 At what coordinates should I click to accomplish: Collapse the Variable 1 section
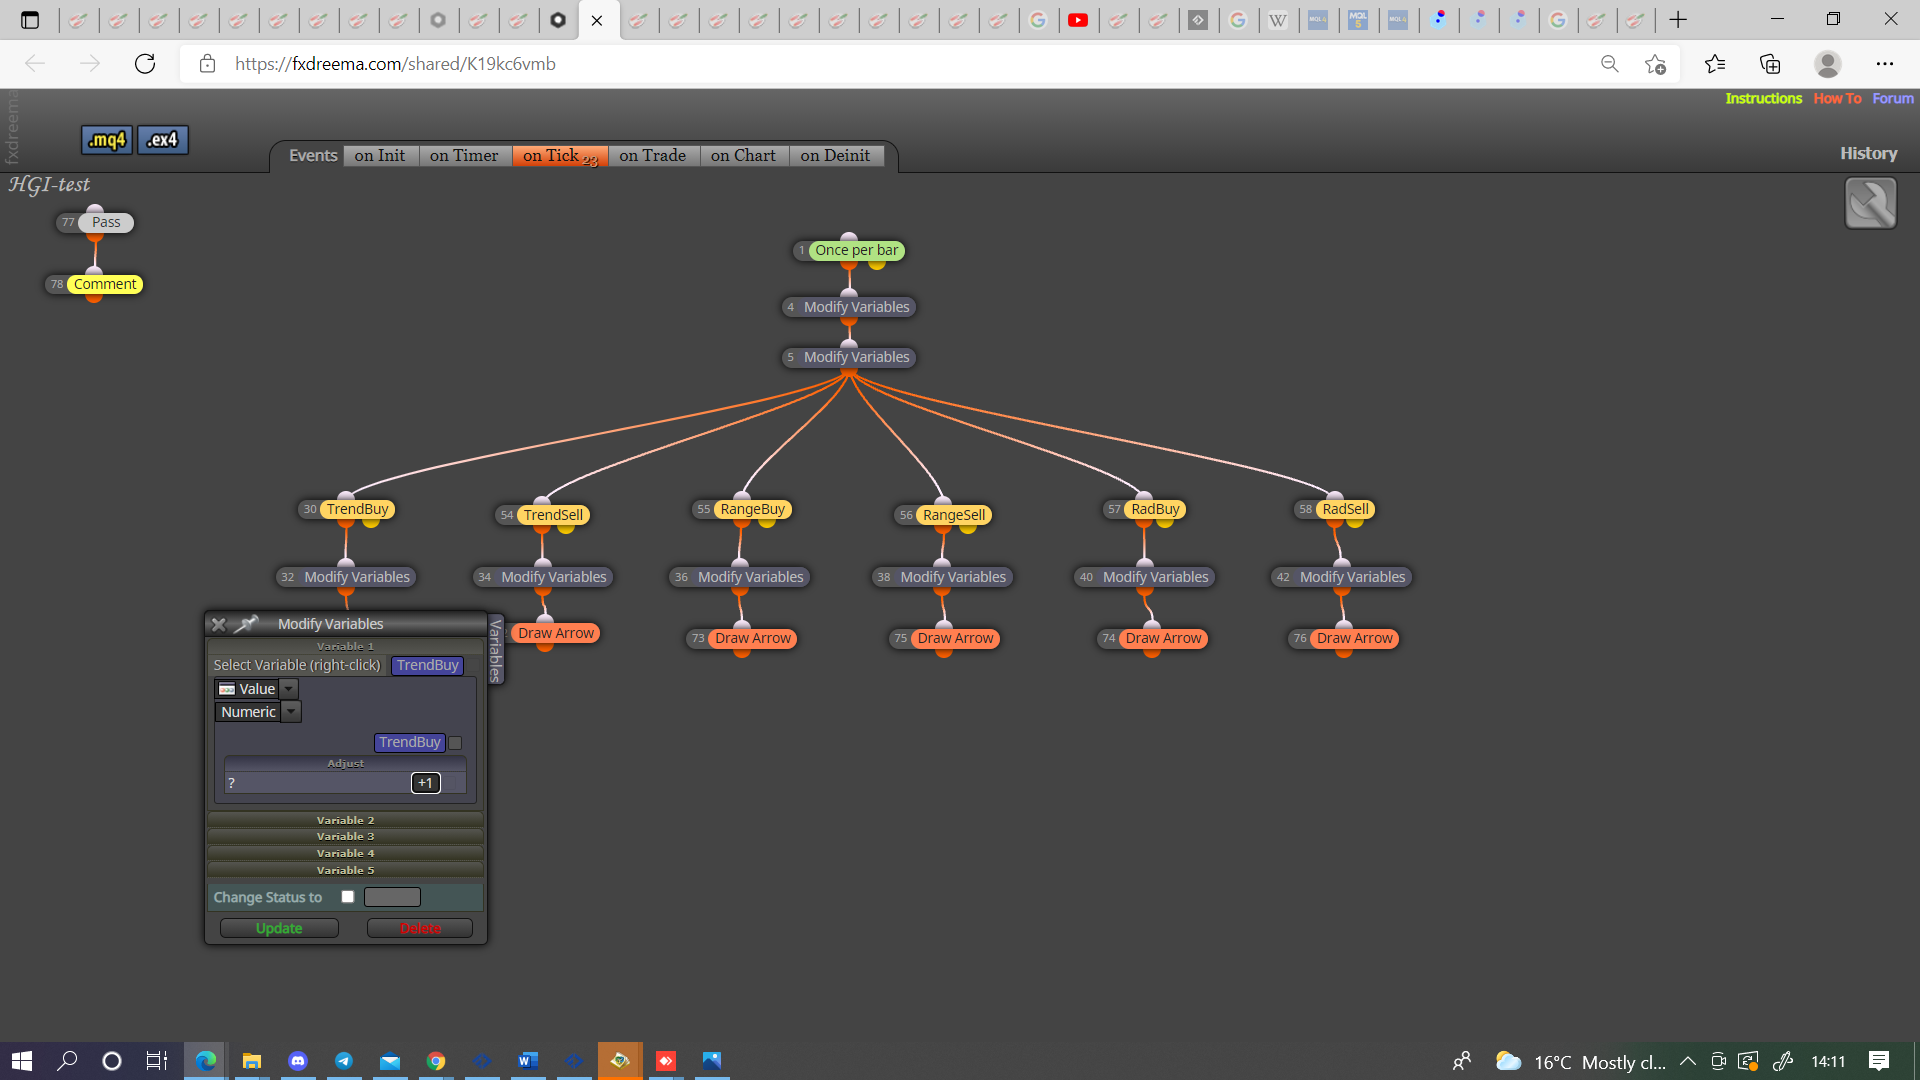(345, 646)
